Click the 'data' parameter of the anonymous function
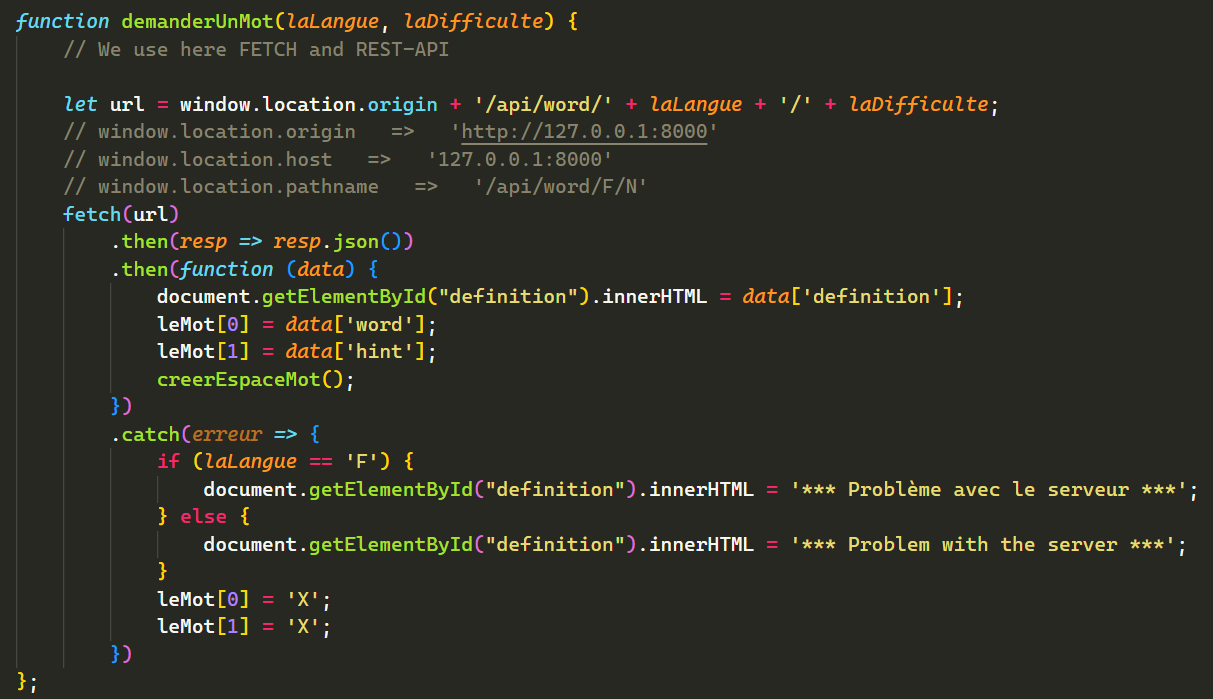Image resolution: width=1213 pixels, height=699 pixels. tap(320, 269)
